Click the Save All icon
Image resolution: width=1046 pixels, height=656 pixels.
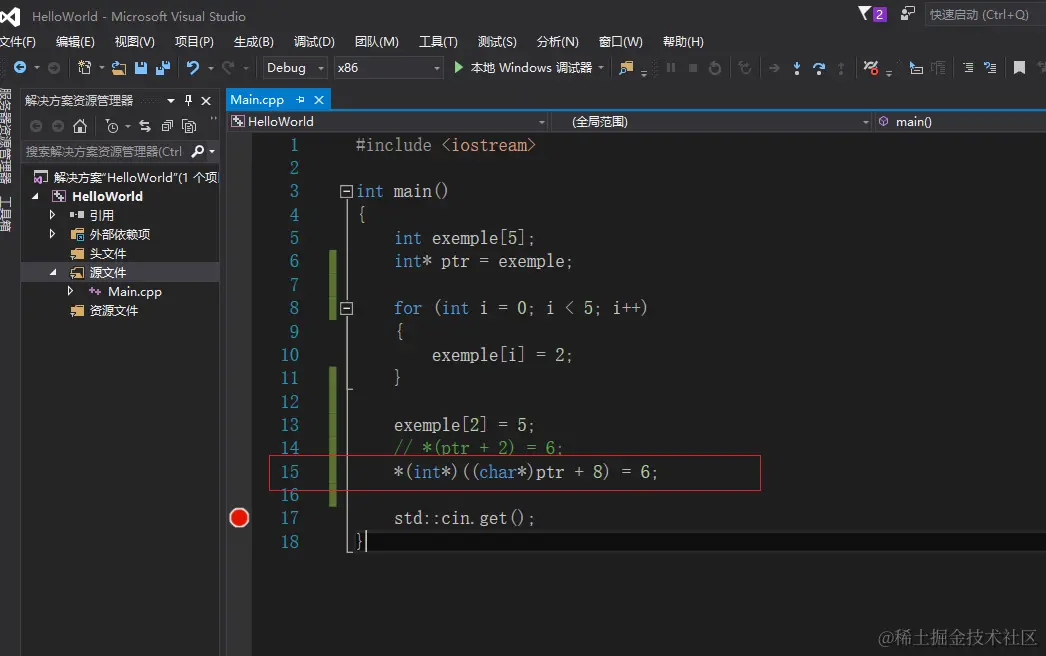click(163, 67)
